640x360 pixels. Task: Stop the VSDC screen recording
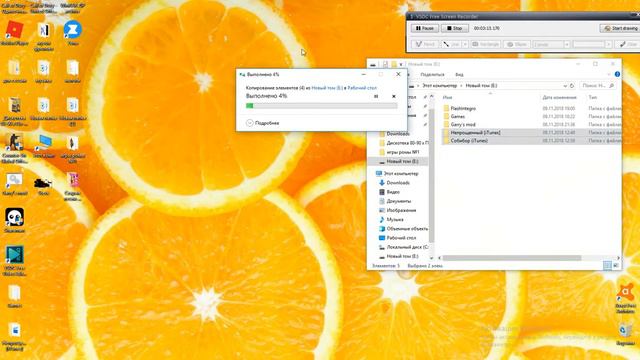[x=454, y=28]
